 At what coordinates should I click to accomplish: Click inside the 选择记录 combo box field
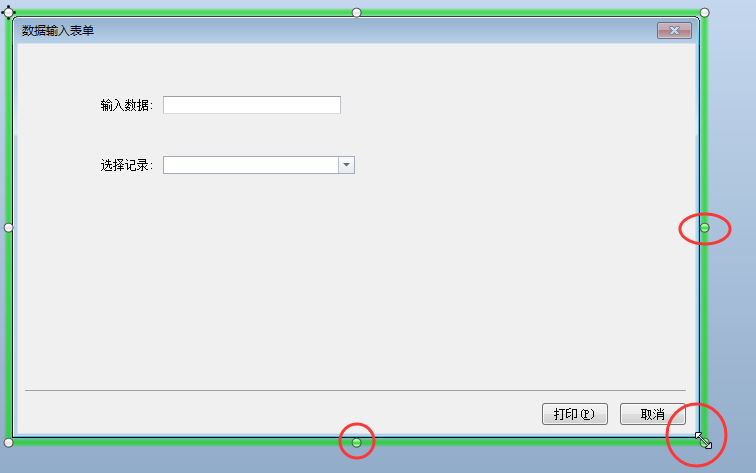coord(251,165)
